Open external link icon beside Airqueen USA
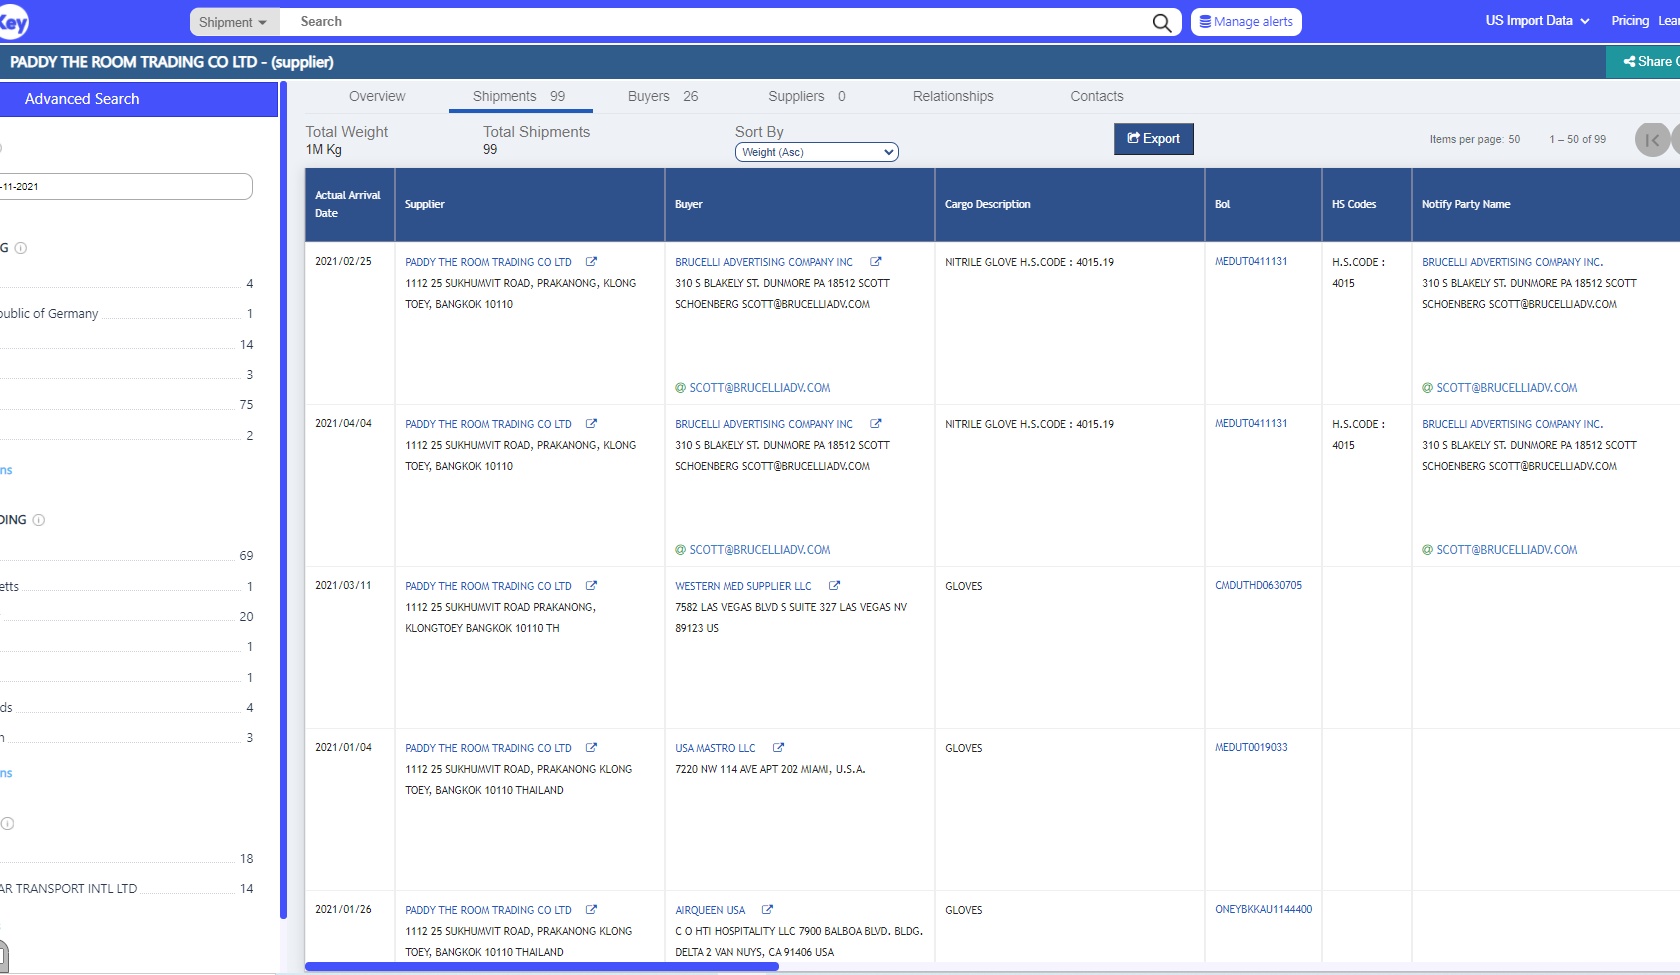The image size is (1680, 975). [x=767, y=910]
